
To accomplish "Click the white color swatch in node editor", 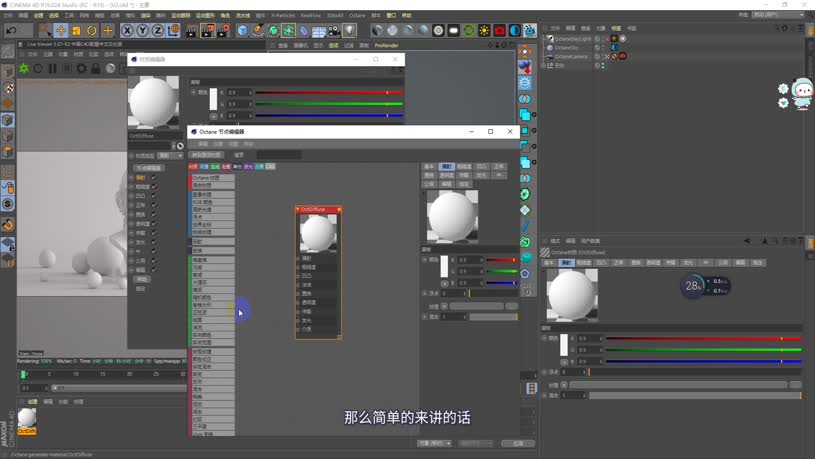I will click(444, 267).
